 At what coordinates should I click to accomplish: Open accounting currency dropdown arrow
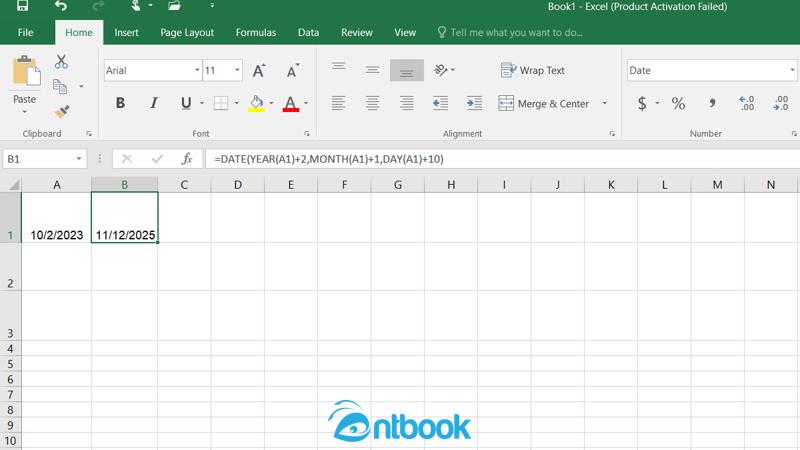click(657, 104)
